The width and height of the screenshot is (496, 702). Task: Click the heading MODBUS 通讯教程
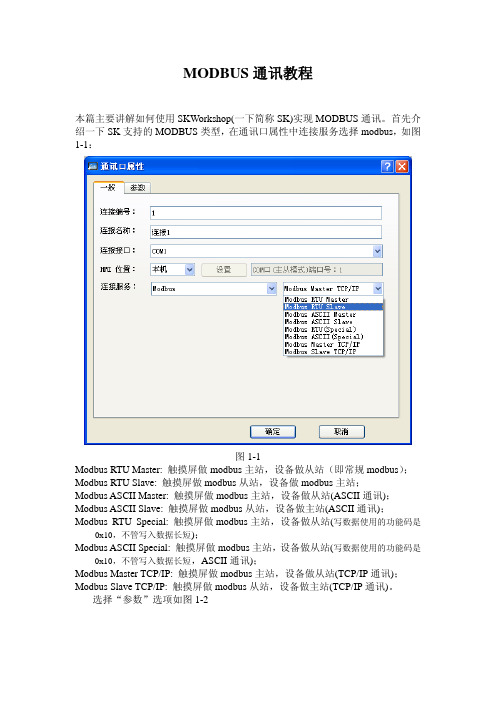[x=248, y=73]
